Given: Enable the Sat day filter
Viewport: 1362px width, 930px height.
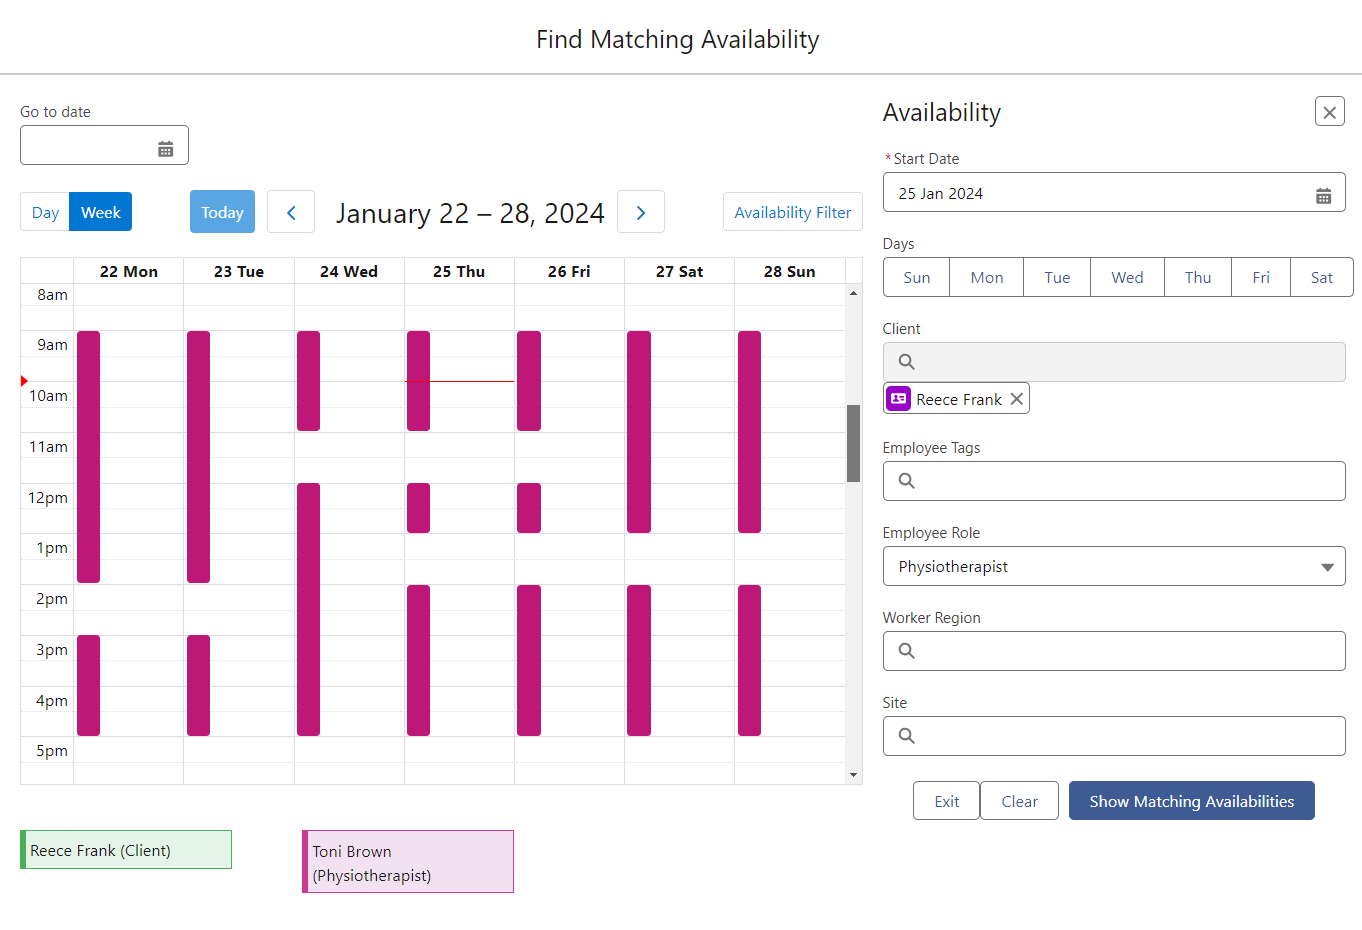Looking at the screenshot, I should (x=1322, y=277).
